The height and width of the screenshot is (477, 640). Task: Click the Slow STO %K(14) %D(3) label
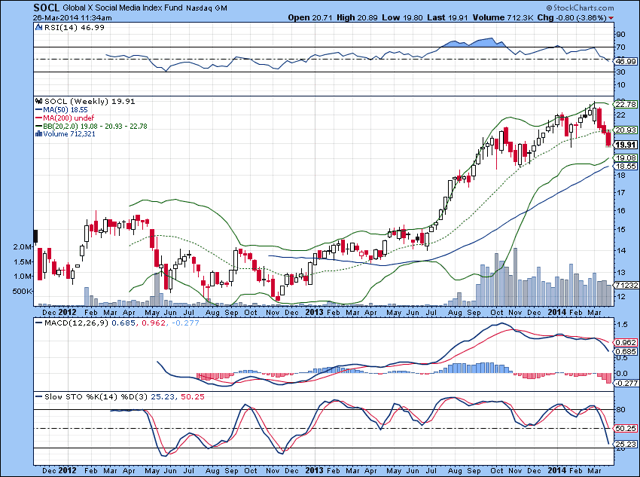(96, 397)
